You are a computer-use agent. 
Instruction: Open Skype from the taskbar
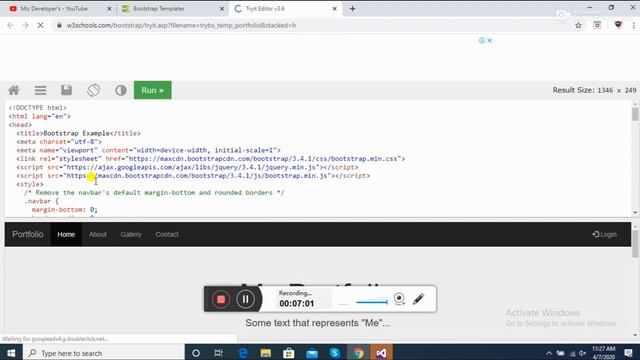[335, 353]
